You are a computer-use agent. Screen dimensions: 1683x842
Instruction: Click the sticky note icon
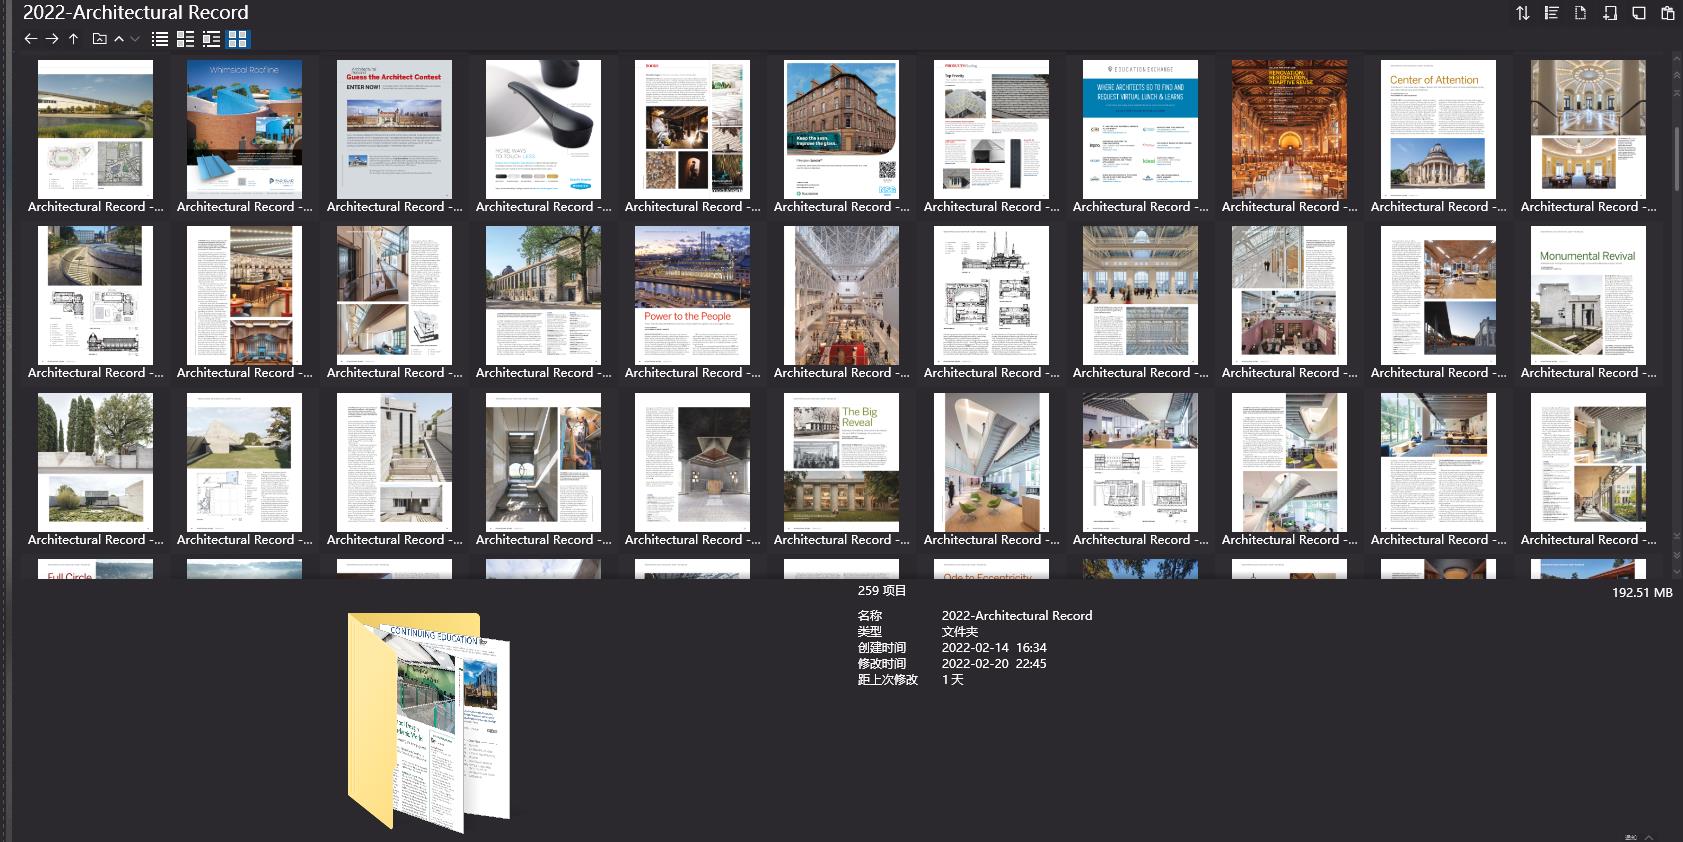1639,13
